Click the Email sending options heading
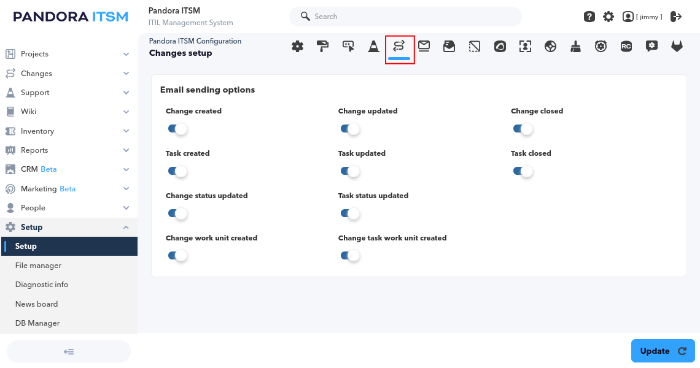The width and height of the screenshot is (700, 368). click(x=208, y=90)
